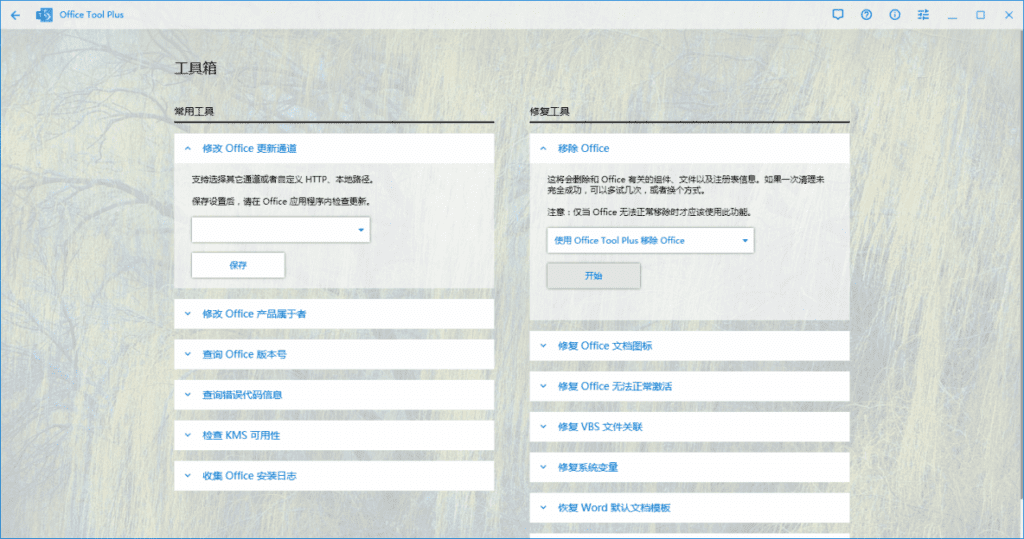Open the update channel dropdown

click(281, 230)
